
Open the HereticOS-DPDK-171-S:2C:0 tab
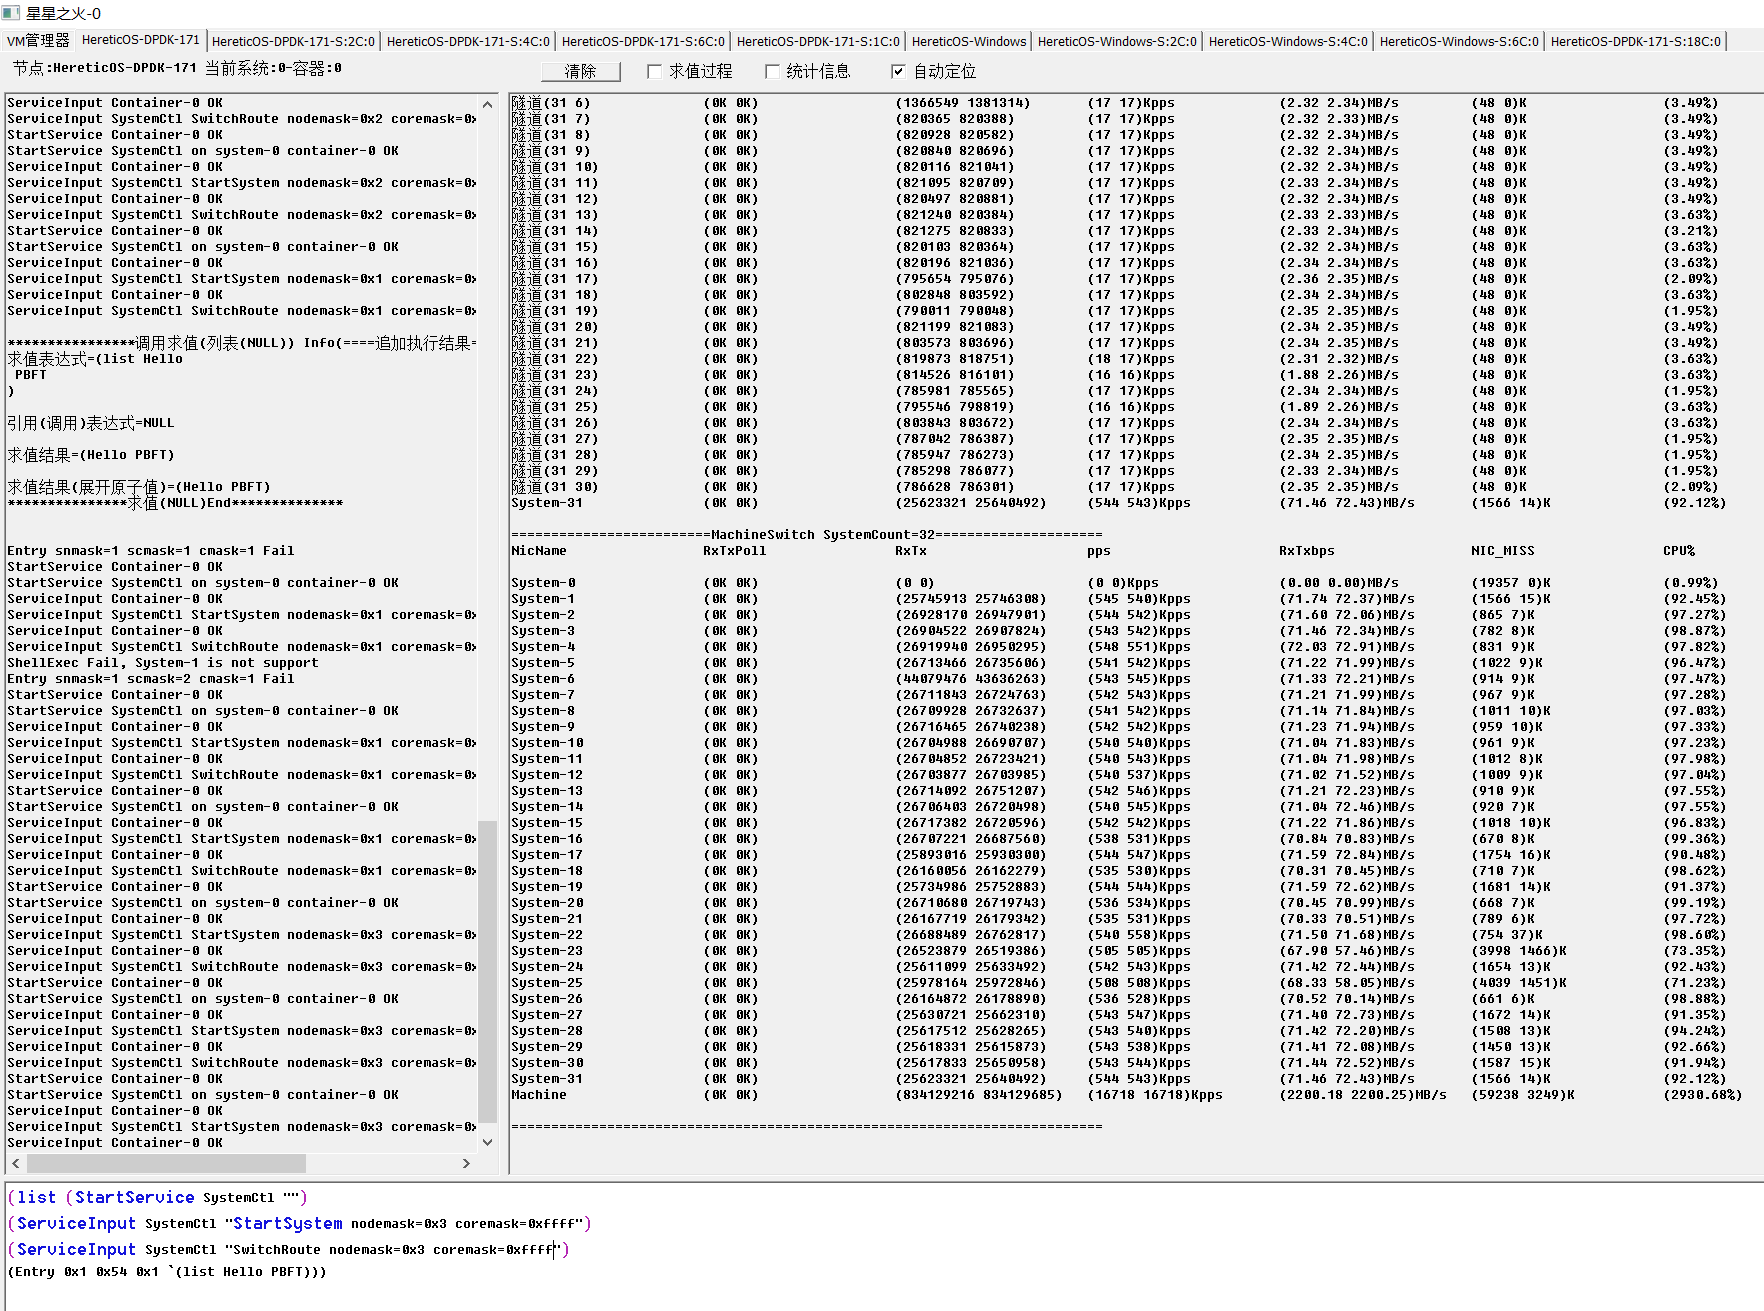coord(293,41)
